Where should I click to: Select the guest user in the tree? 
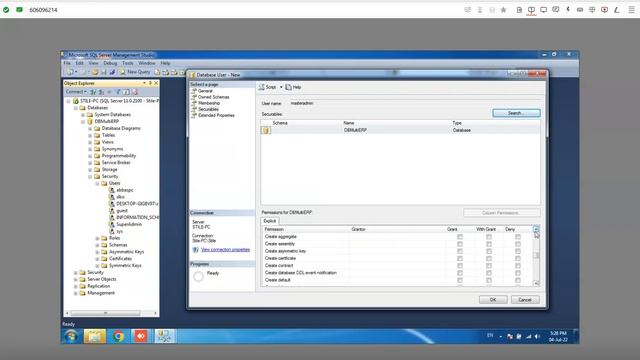[x=122, y=211]
